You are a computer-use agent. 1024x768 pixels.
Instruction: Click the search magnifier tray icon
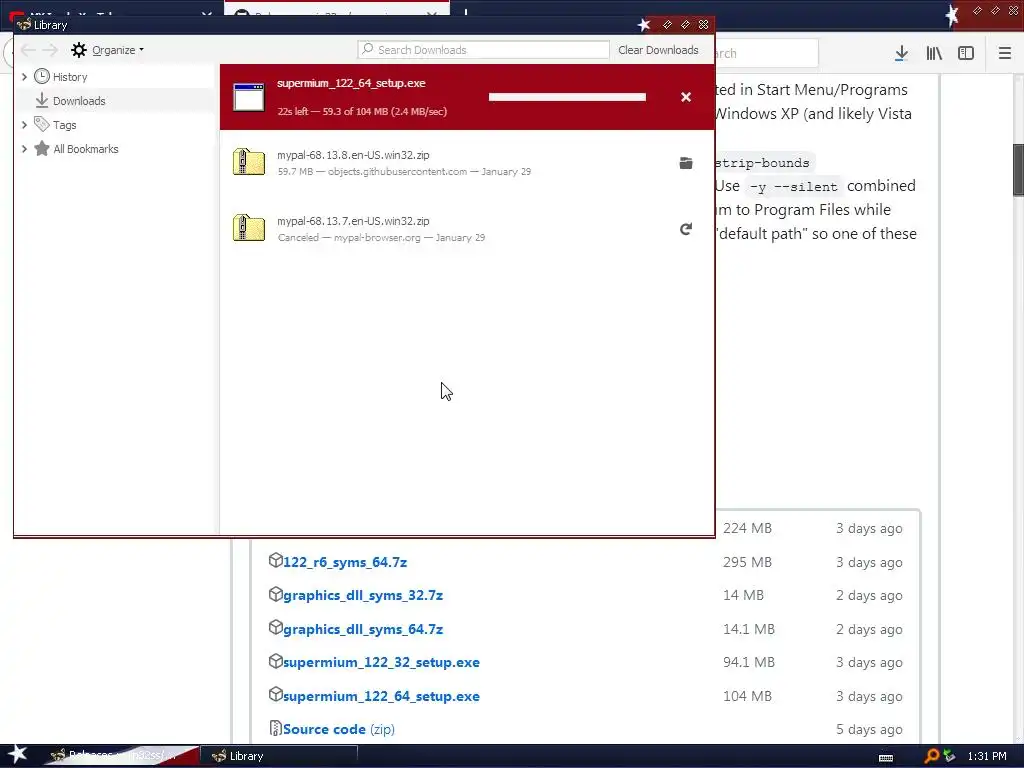point(931,756)
